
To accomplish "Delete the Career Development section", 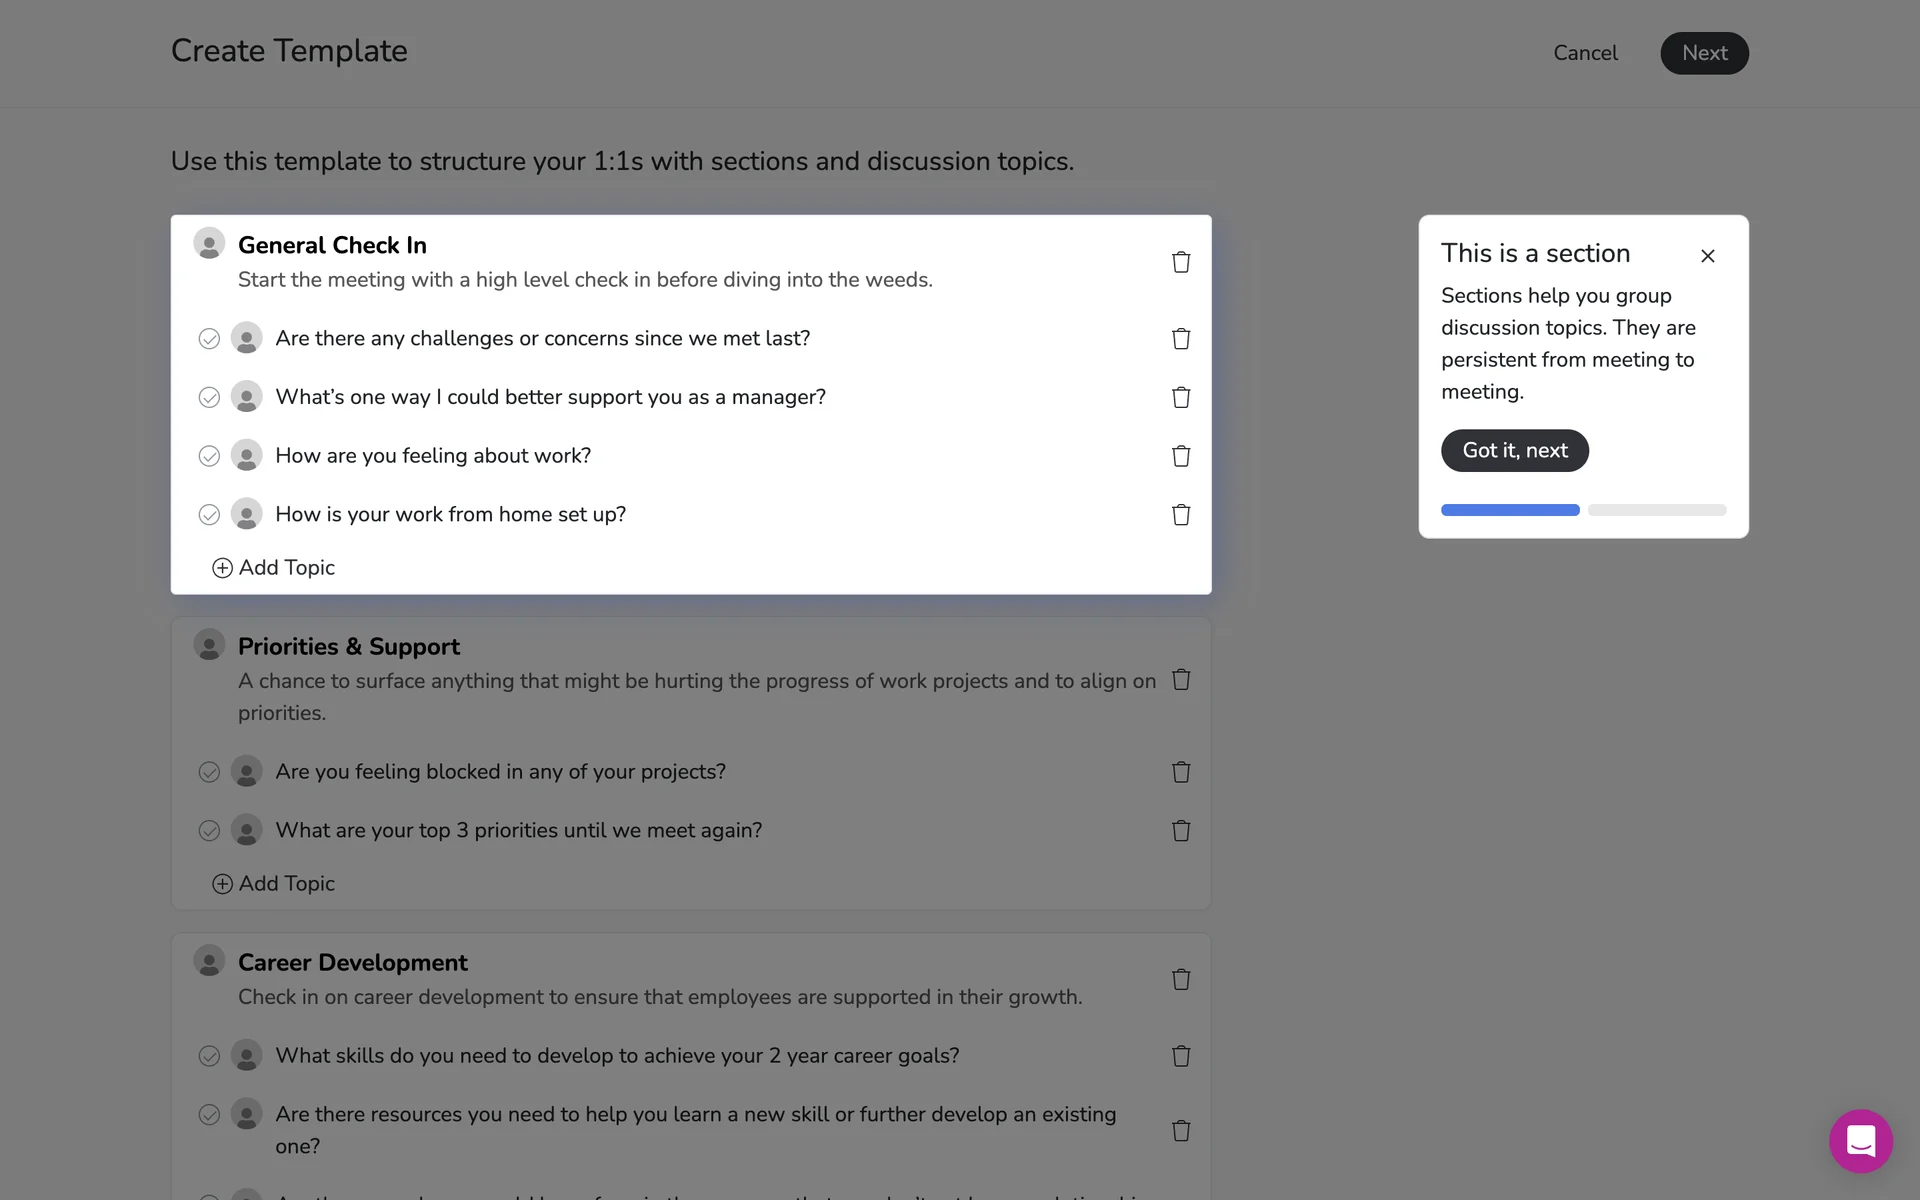I will tap(1181, 979).
